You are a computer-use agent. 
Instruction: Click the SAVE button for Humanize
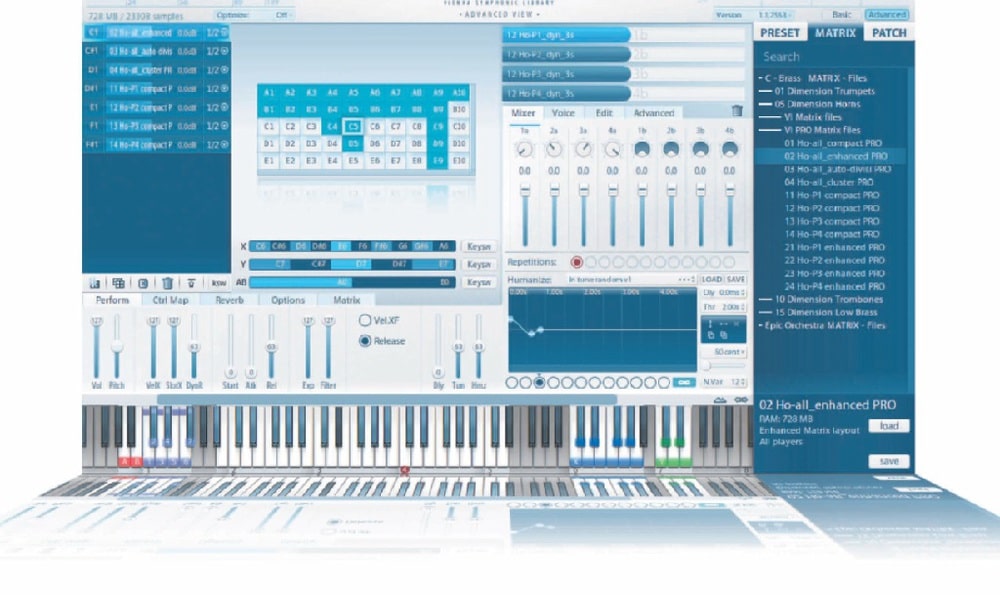[x=735, y=279]
